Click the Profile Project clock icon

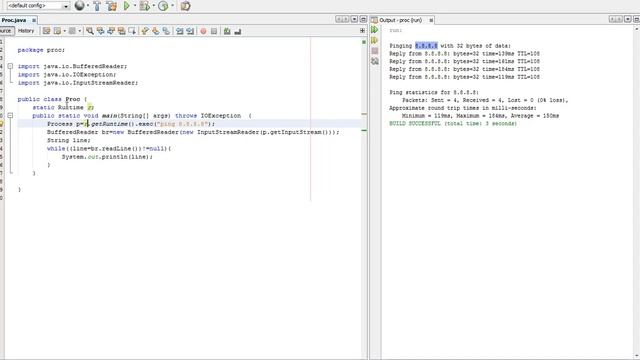tap(163, 6)
